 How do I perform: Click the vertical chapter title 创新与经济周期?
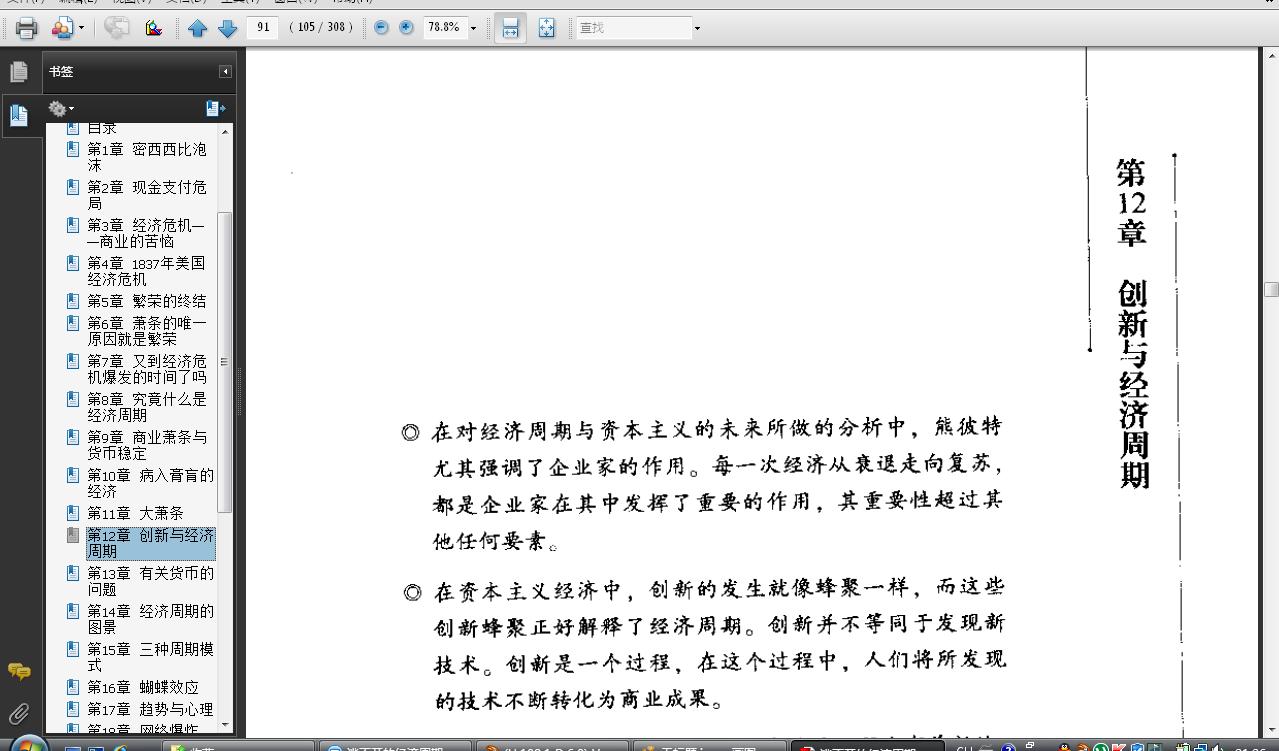point(1133,384)
